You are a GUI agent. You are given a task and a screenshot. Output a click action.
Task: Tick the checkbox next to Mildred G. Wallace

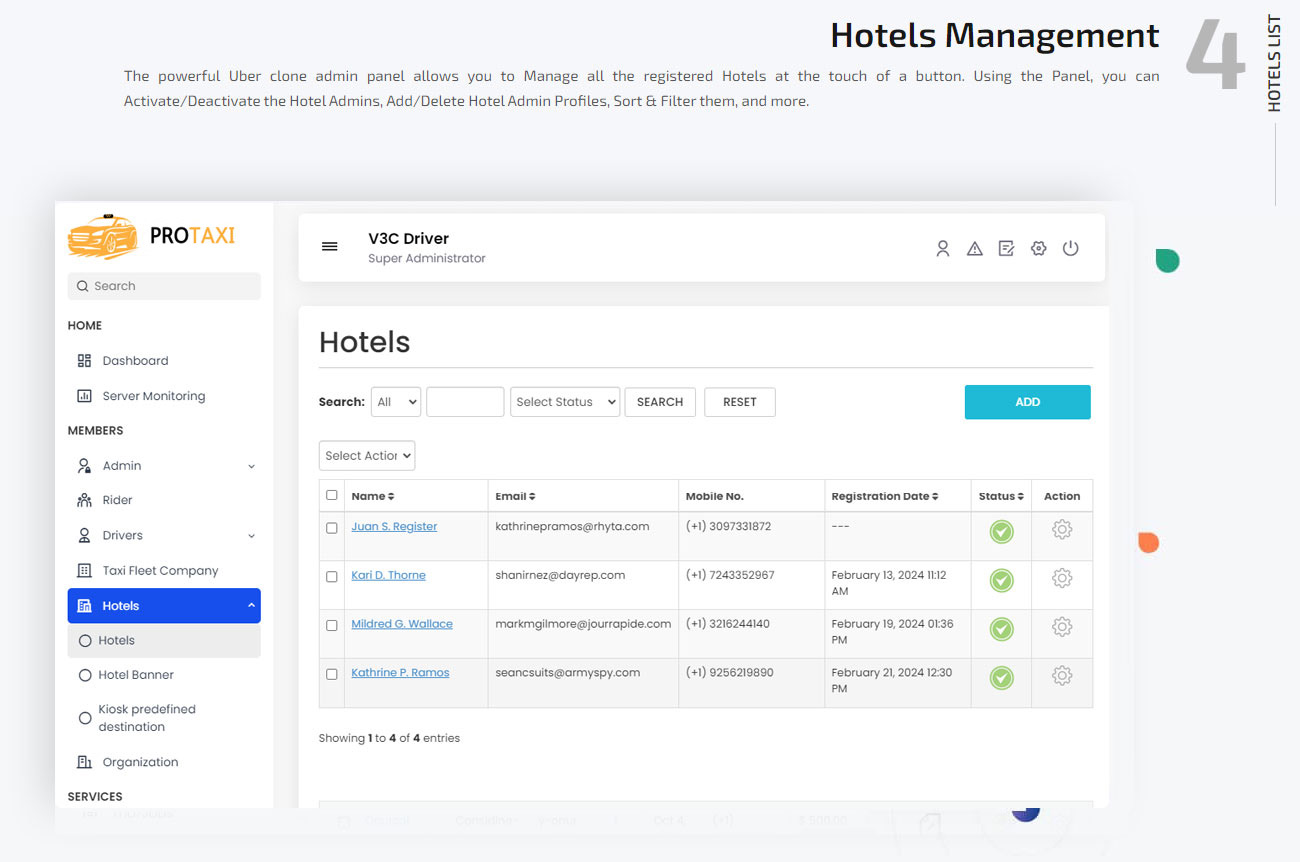332,627
